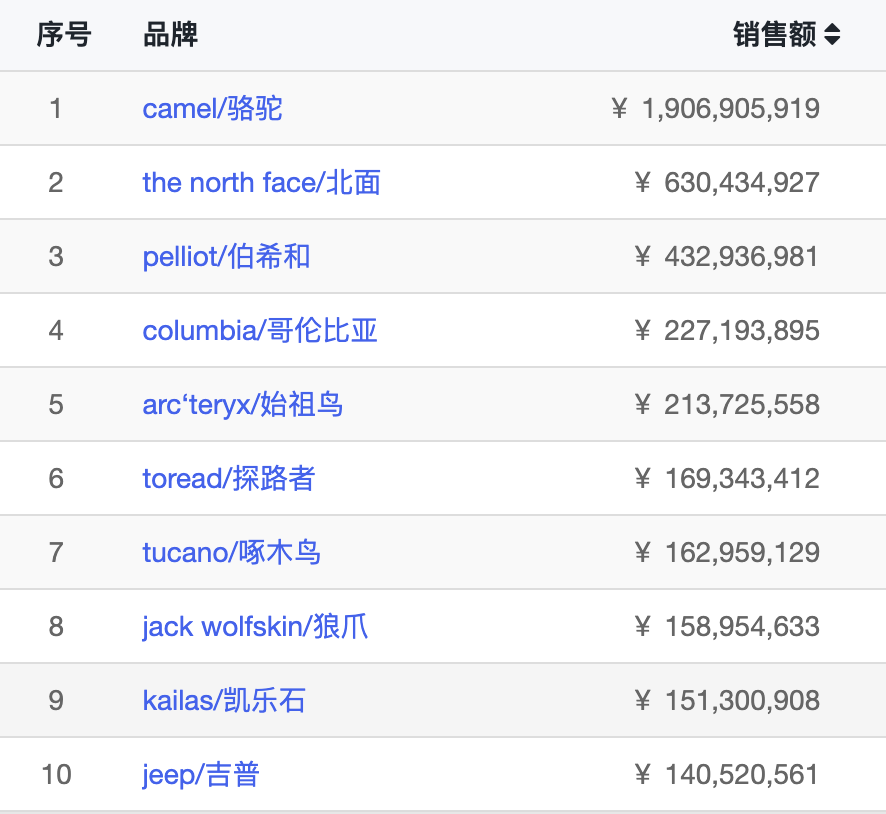Click the ¥213,725,558 sales cell
This screenshot has height=814, width=886.
click(728, 404)
